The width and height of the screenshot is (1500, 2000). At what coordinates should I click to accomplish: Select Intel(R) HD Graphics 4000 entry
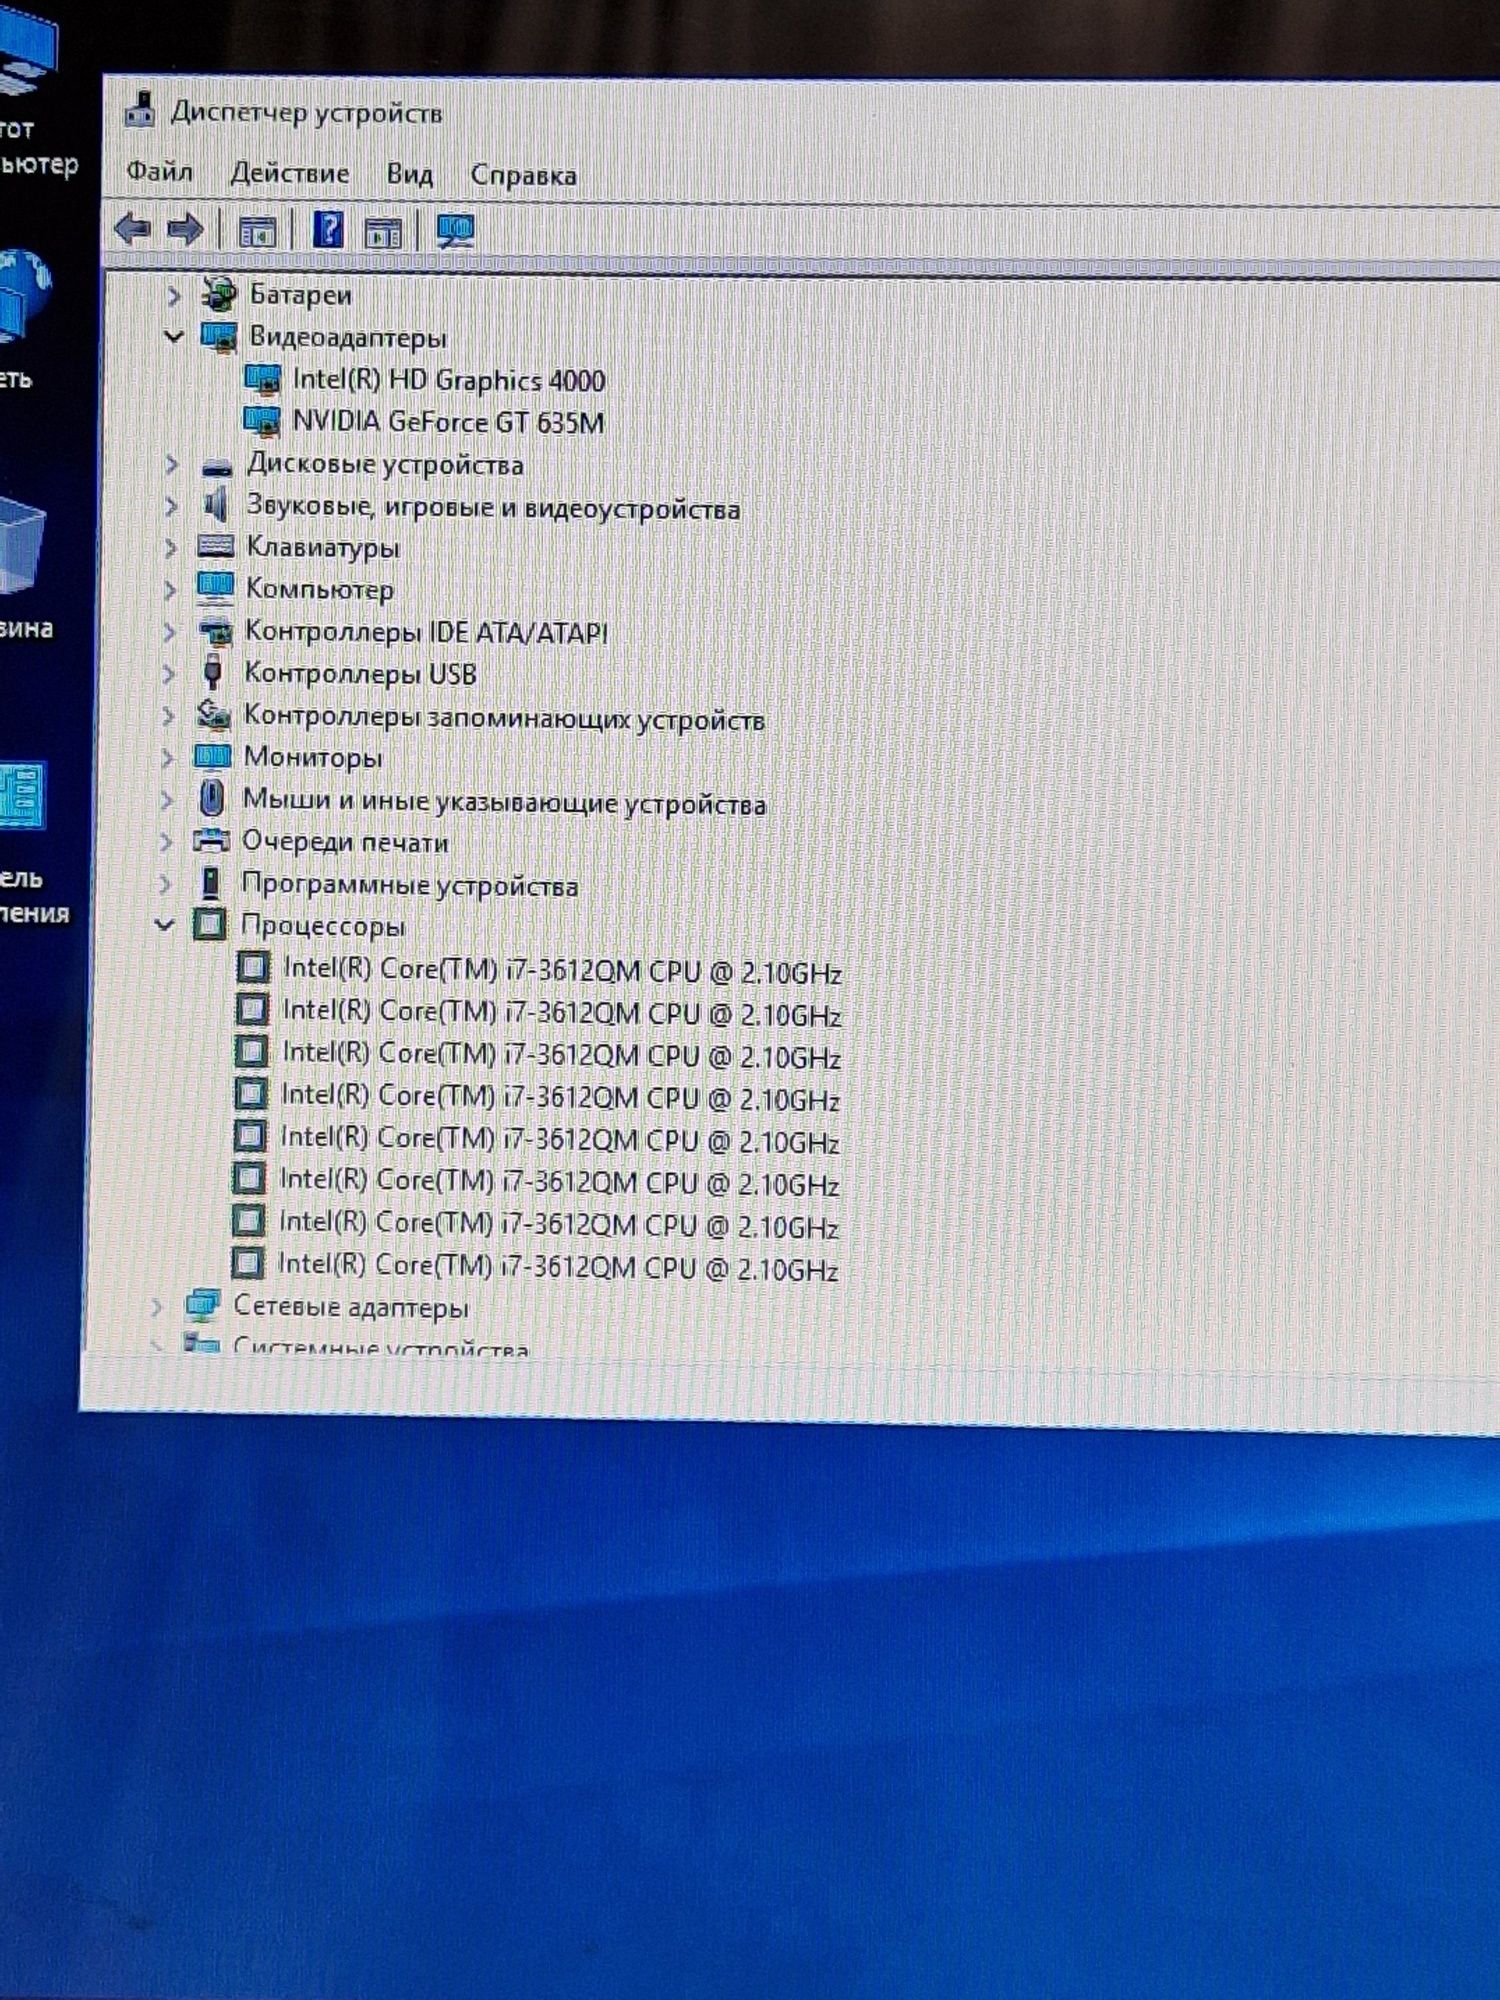pyautogui.click(x=449, y=380)
